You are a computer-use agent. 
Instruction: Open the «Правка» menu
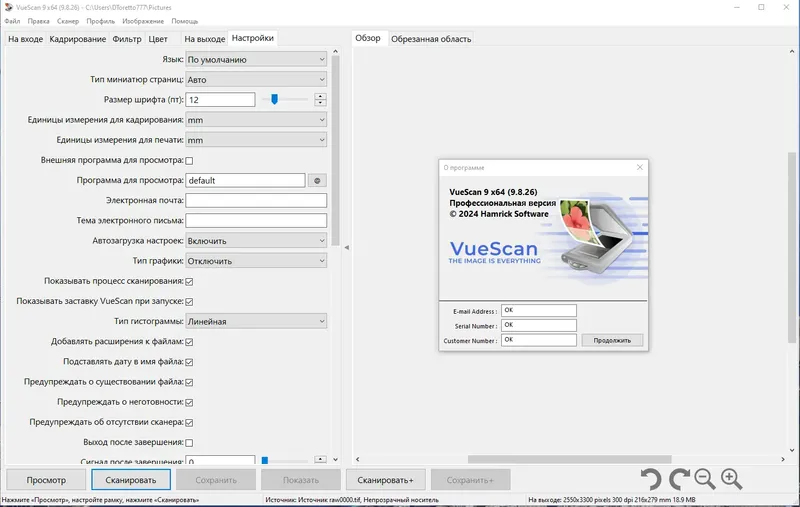click(39, 21)
